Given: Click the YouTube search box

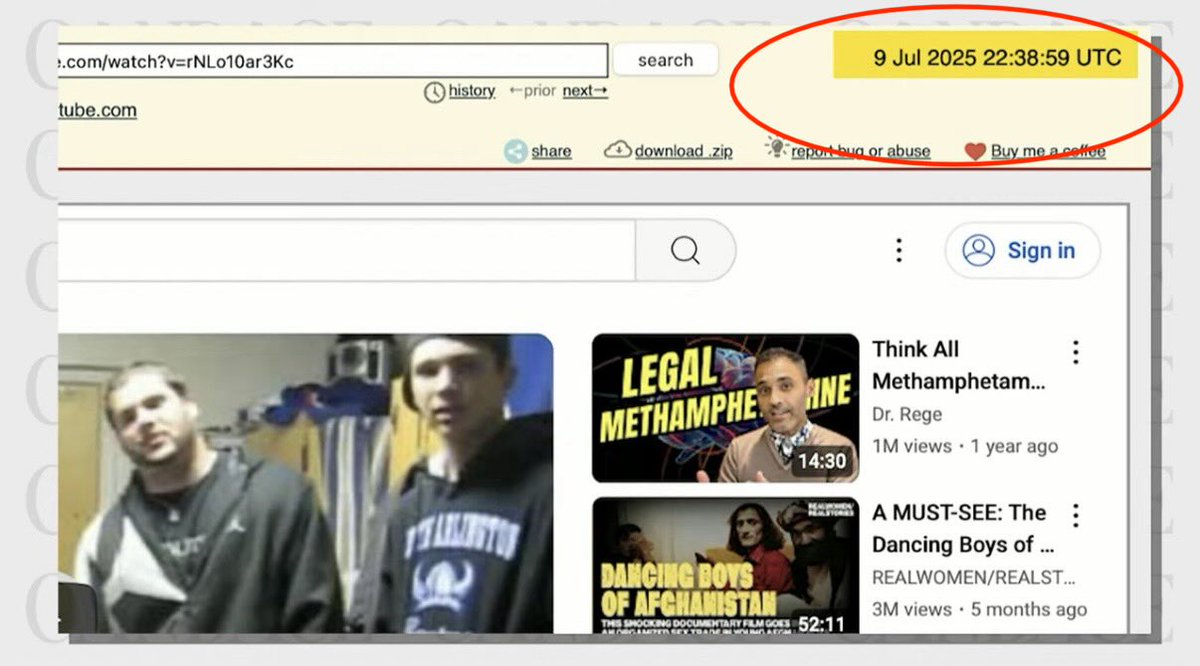Looking at the screenshot, I should [x=346, y=250].
